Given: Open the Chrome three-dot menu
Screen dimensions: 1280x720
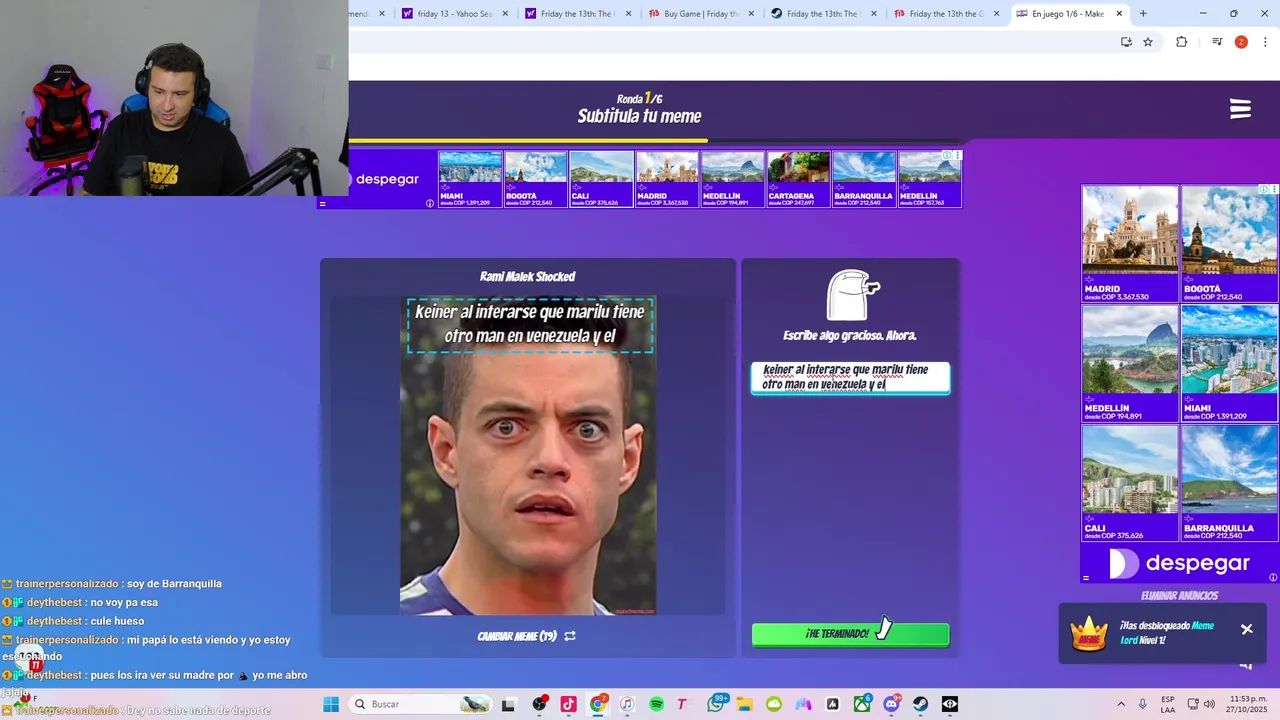Looking at the screenshot, I should coord(1265,42).
